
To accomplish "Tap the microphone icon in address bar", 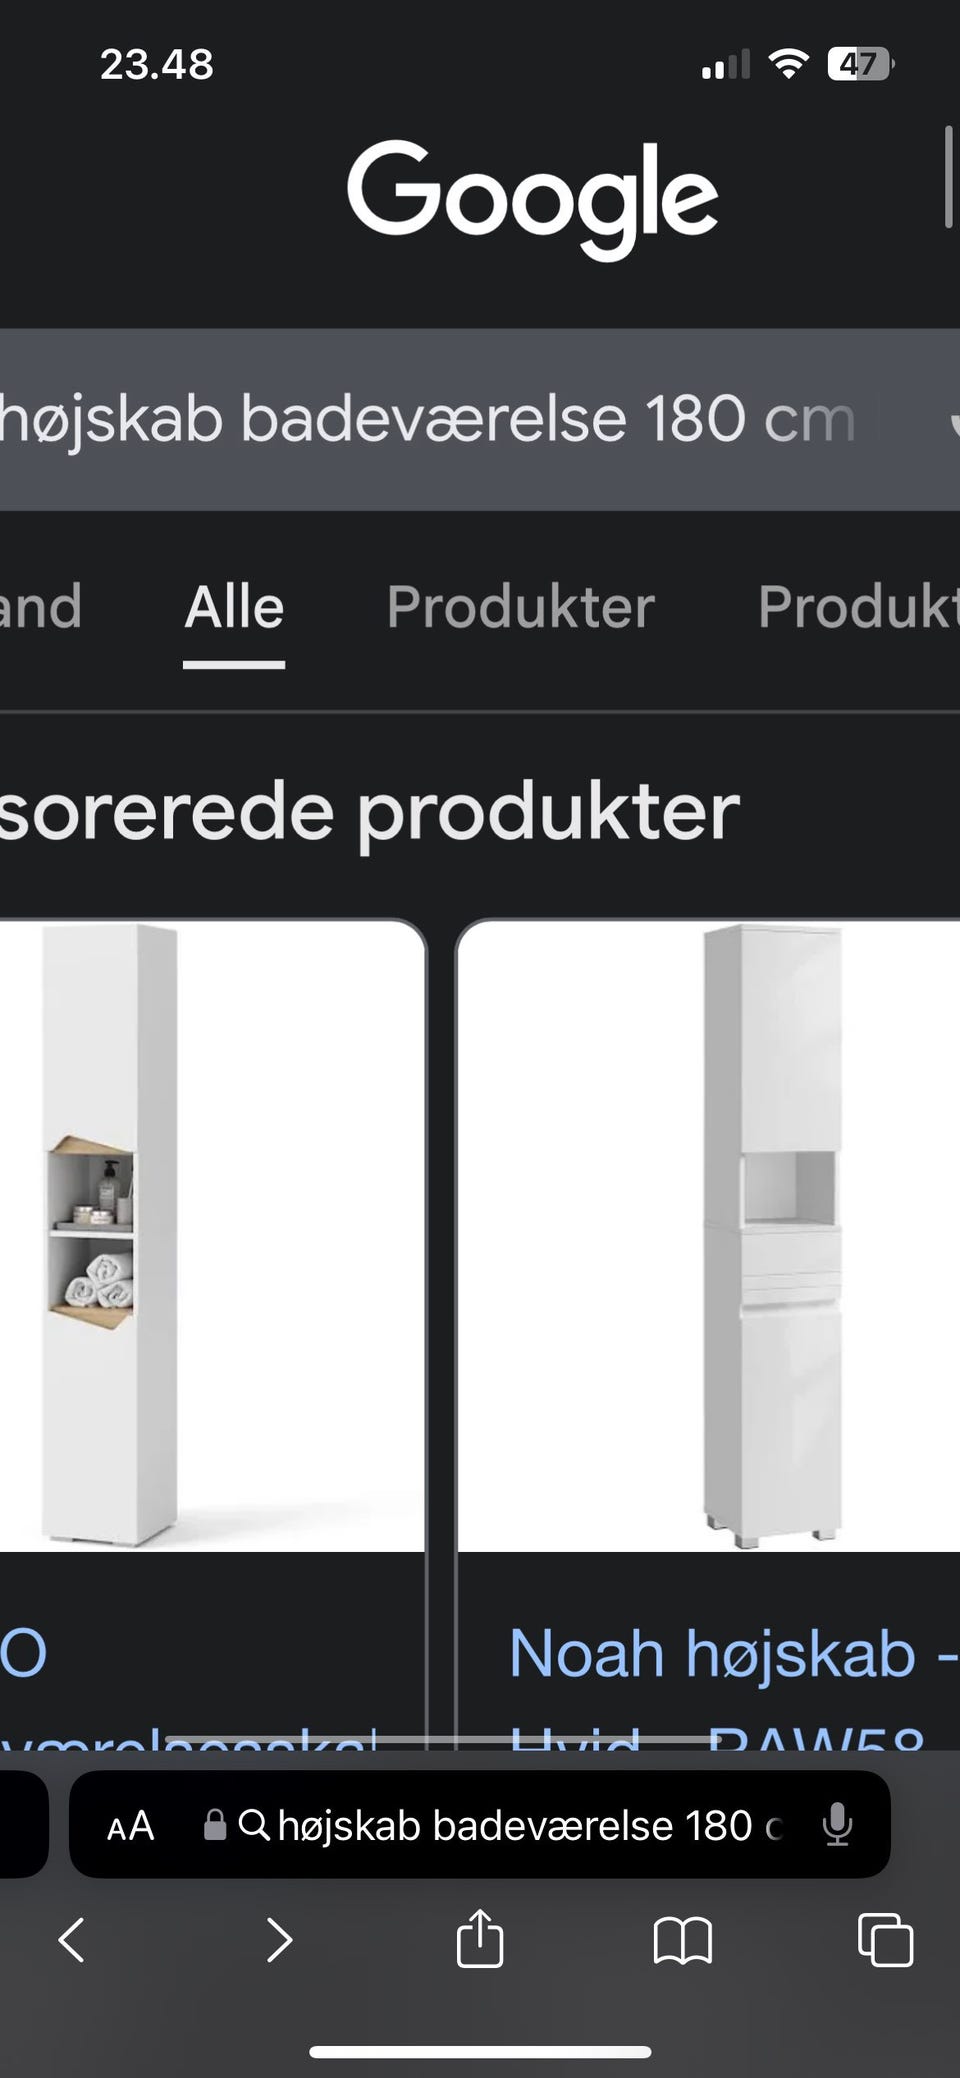I will pos(837,1825).
